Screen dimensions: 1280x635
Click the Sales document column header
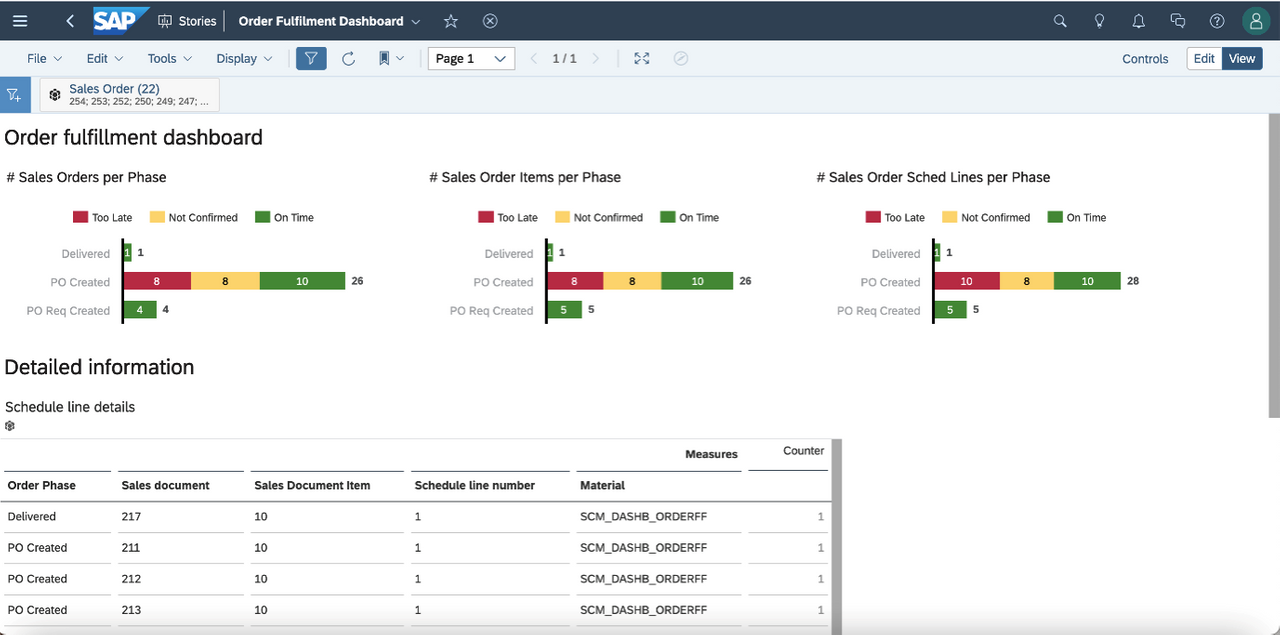[166, 485]
